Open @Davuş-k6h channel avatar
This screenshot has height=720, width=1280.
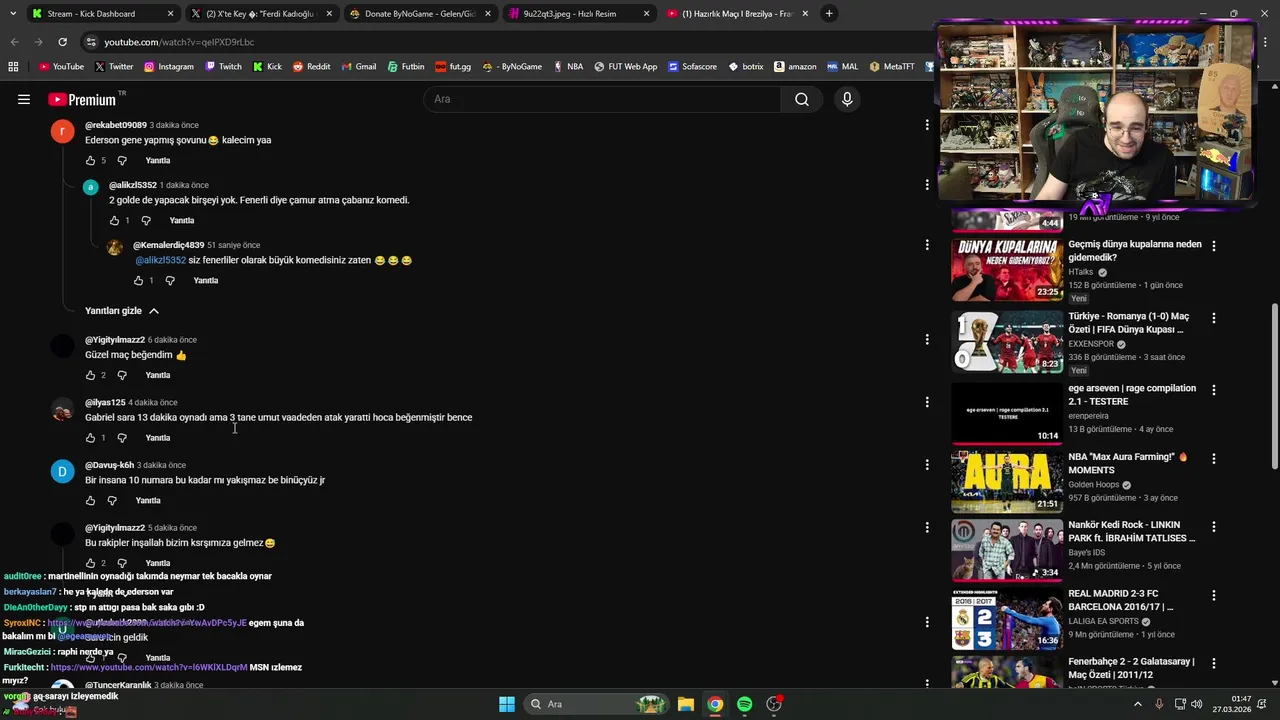[x=63, y=471]
